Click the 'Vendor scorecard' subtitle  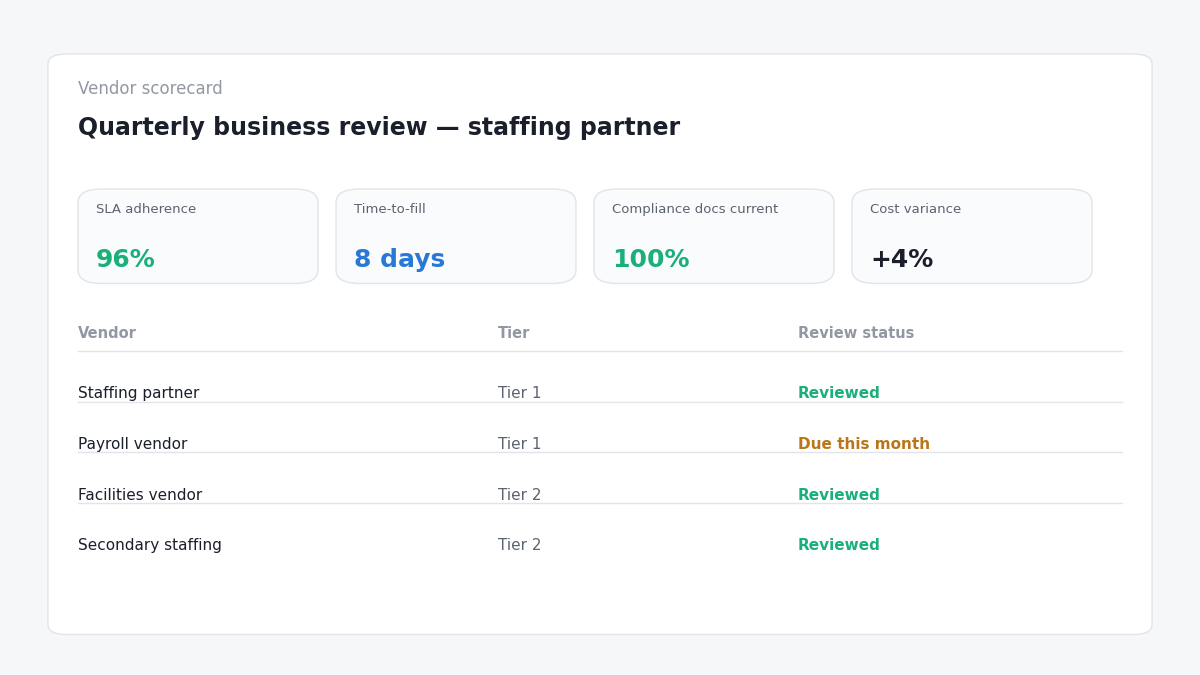(x=150, y=89)
